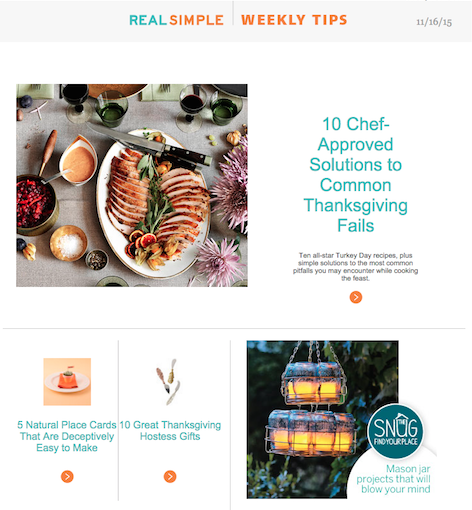Image resolution: width=472 pixels, height=510 pixels.
Task: Open the Snug Find Your Place badge
Action: click(395, 431)
